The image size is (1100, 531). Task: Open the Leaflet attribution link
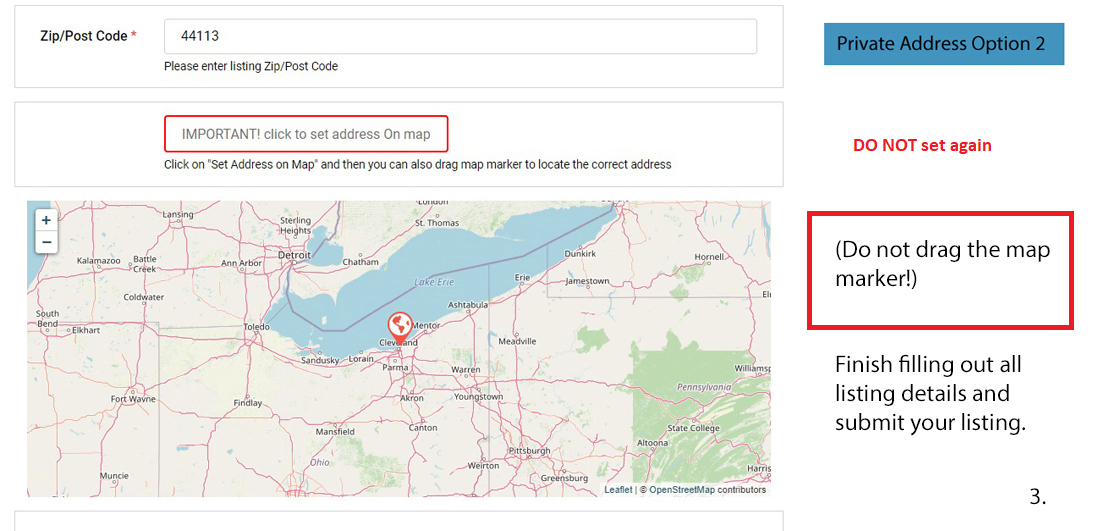click(x=617, y=490)
